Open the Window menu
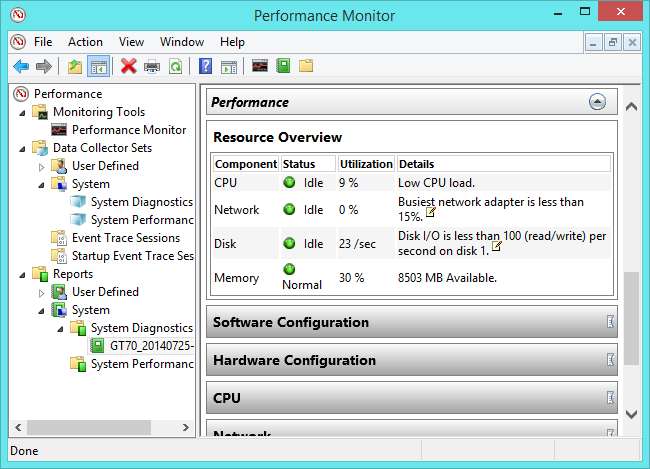This screenshot has width=650, height=469. [182, 42]
